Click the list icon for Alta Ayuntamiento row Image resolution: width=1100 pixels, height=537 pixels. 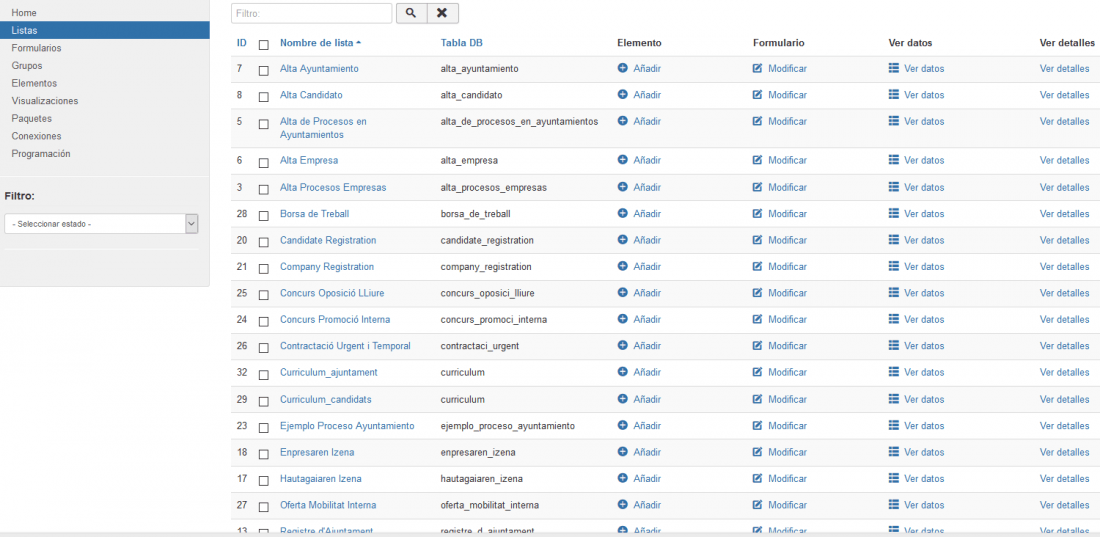894,68
